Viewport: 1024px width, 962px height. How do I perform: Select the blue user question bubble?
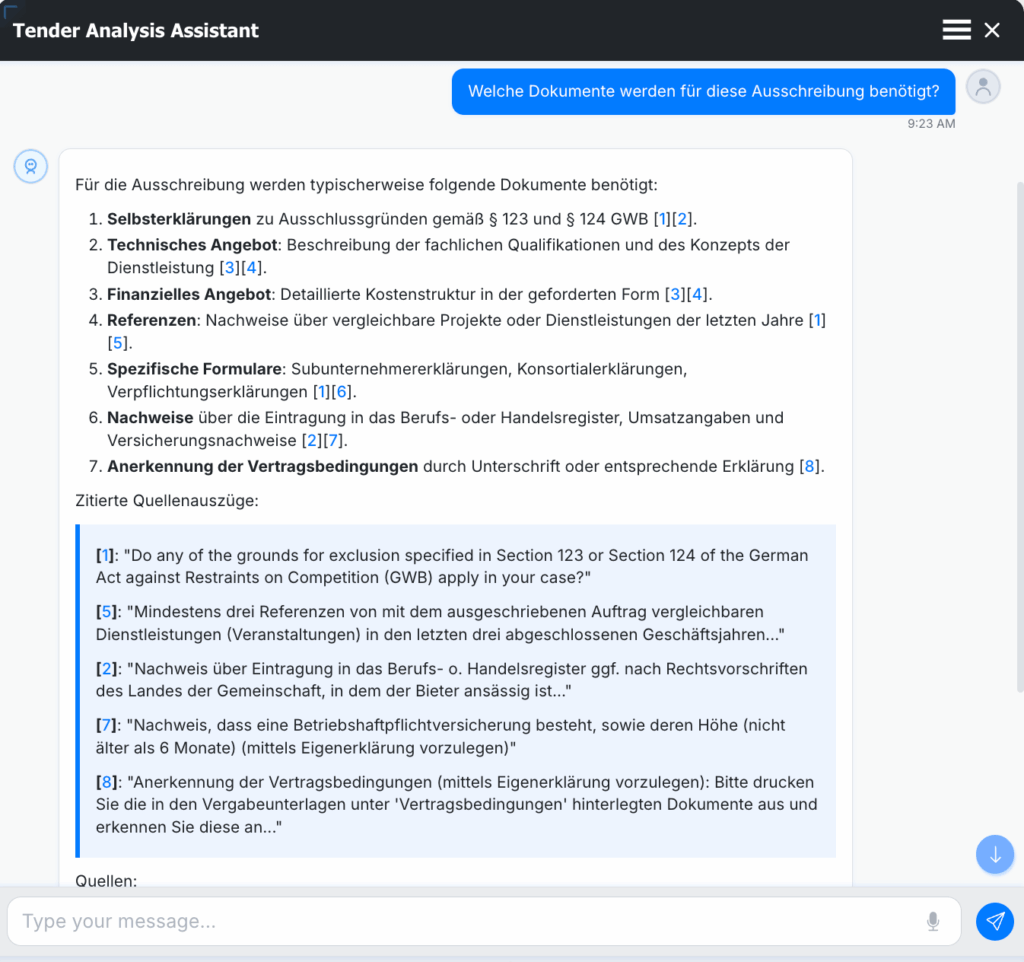coord(703,91)
